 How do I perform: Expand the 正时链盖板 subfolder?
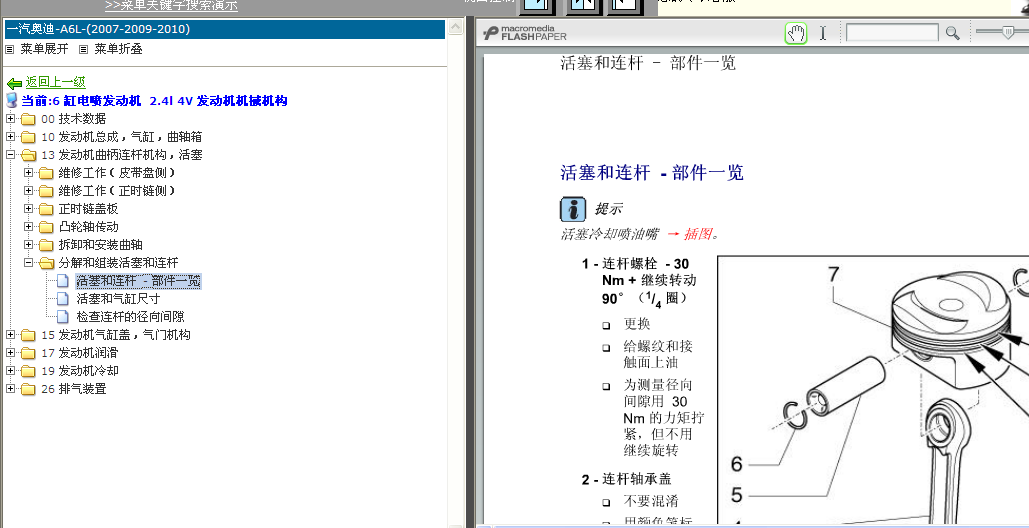click(x=28, y=209)
